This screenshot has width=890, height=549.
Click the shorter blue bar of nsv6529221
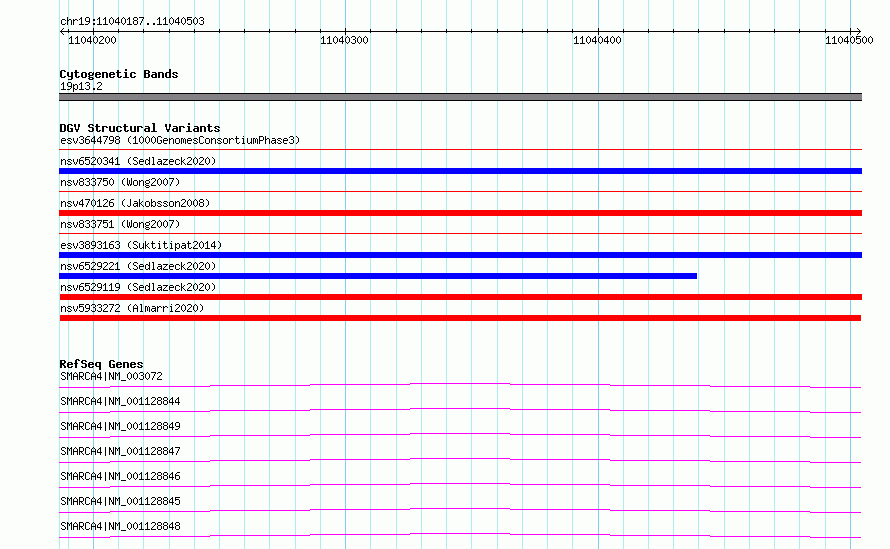[x=378, y=276]
